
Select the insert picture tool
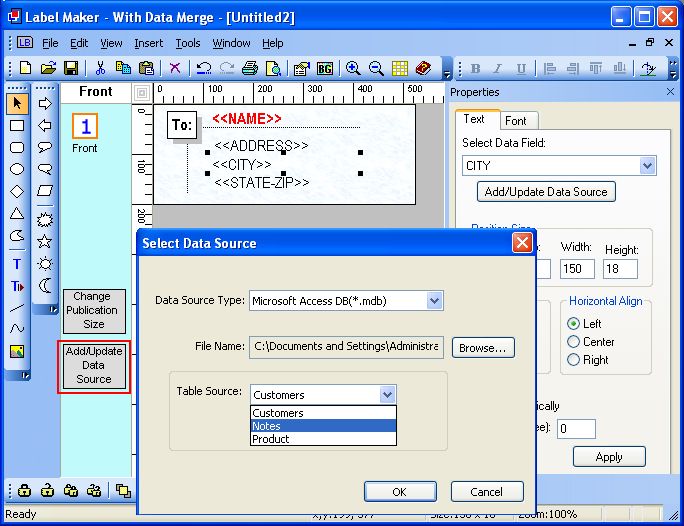[17, 351]
